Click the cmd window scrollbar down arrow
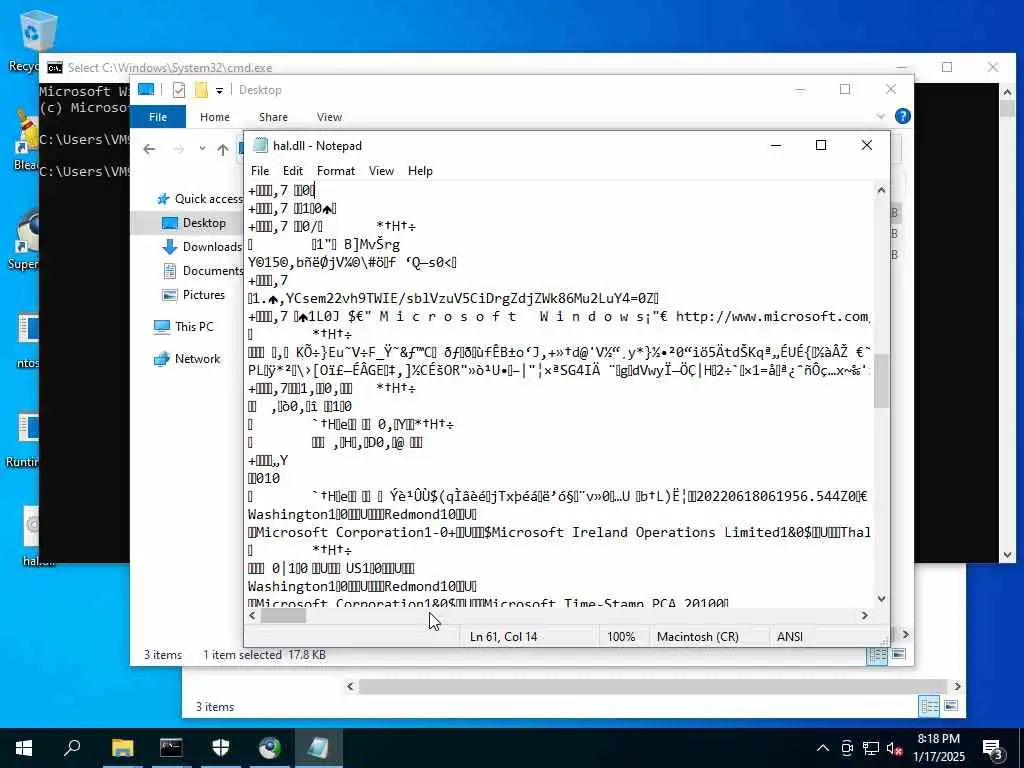The height and width of the screenshot is (768, 1024). [x=1007, y=555]
